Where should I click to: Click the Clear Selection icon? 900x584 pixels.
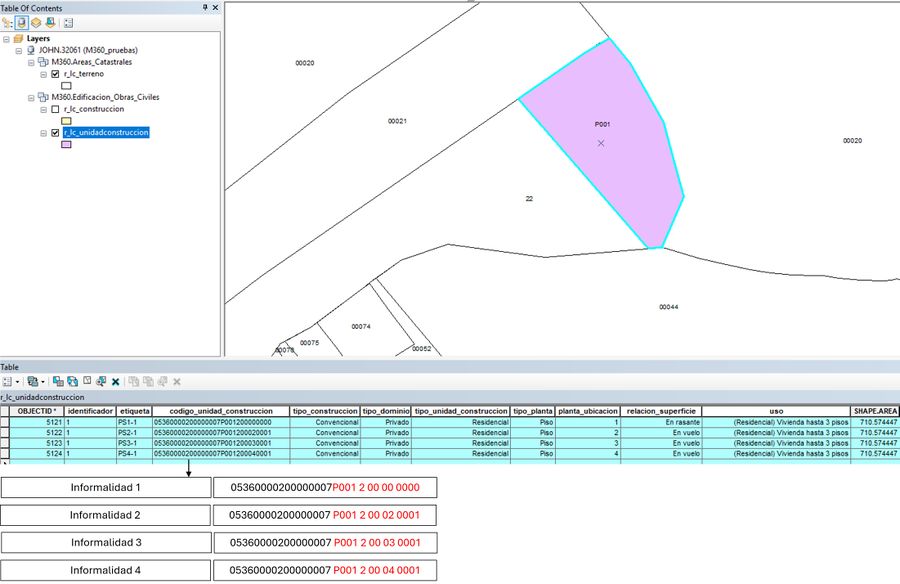point(87,381)
